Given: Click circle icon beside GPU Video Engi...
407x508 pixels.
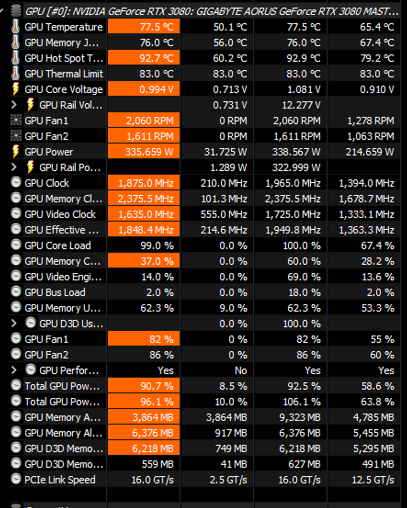Looking at the screenshot, I should click(16, 276).
